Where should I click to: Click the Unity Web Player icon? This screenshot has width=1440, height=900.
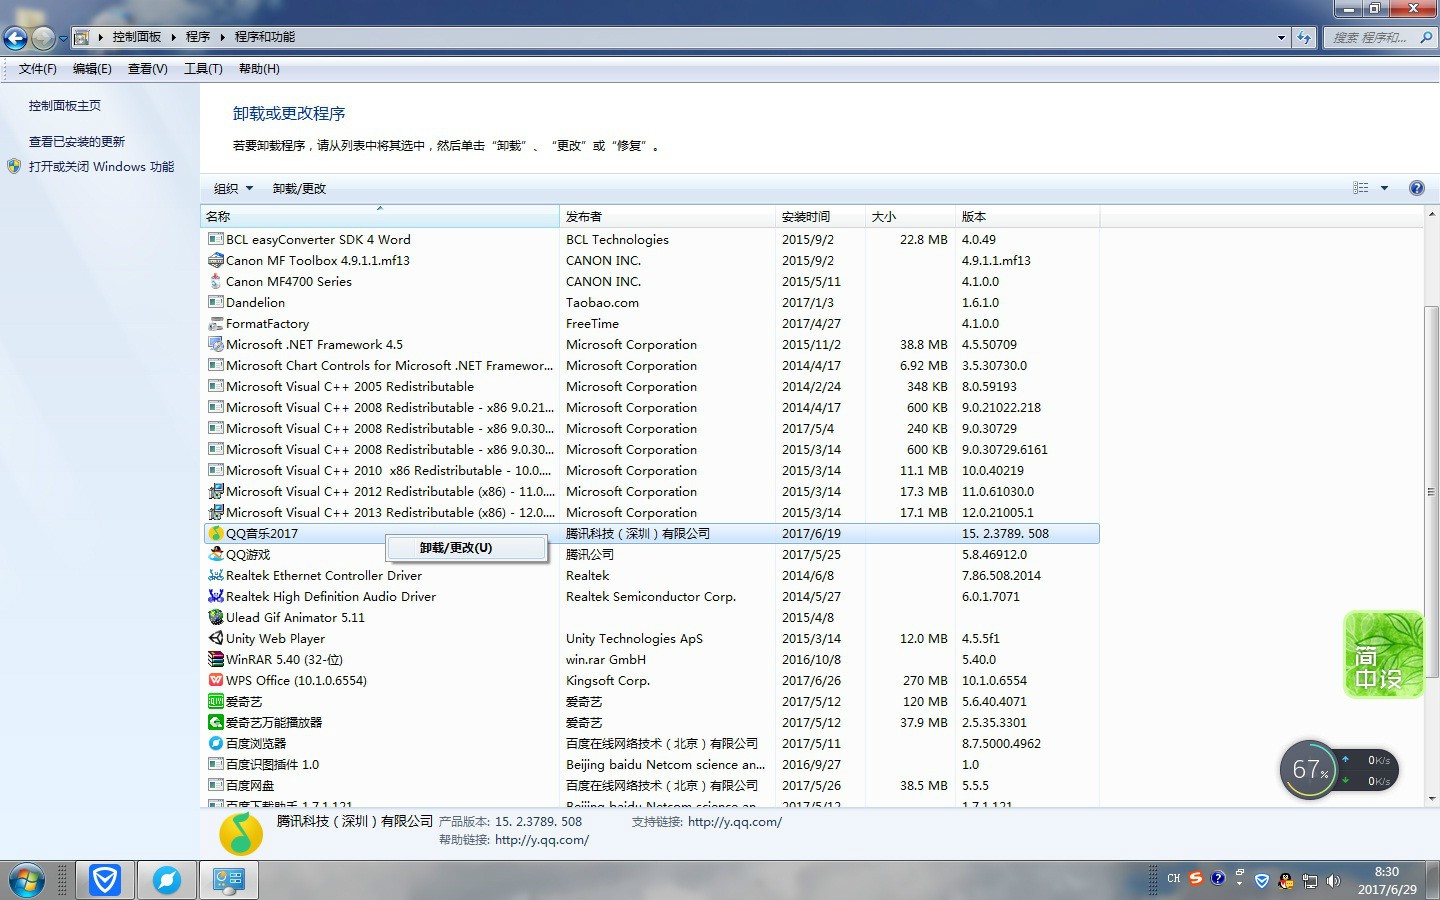pyautogui.click(x=215, y=639)
